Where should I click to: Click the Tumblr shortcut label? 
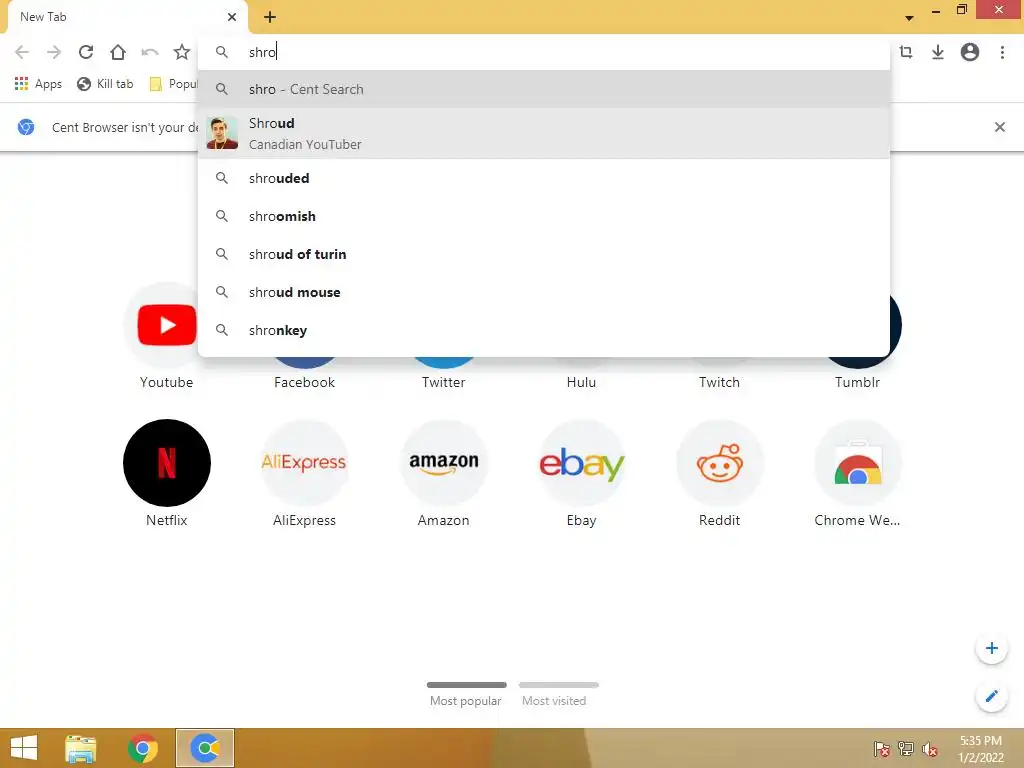(x=857, y=383)
